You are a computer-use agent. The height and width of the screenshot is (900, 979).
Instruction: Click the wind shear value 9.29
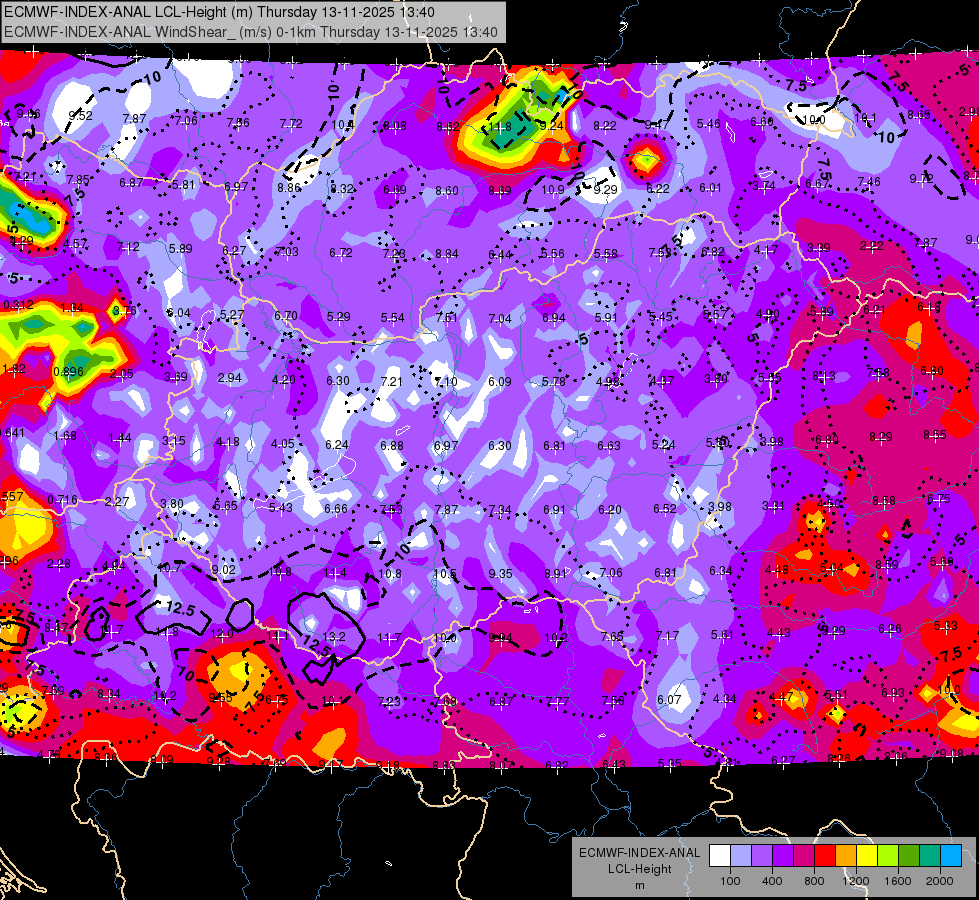[605, 189]
